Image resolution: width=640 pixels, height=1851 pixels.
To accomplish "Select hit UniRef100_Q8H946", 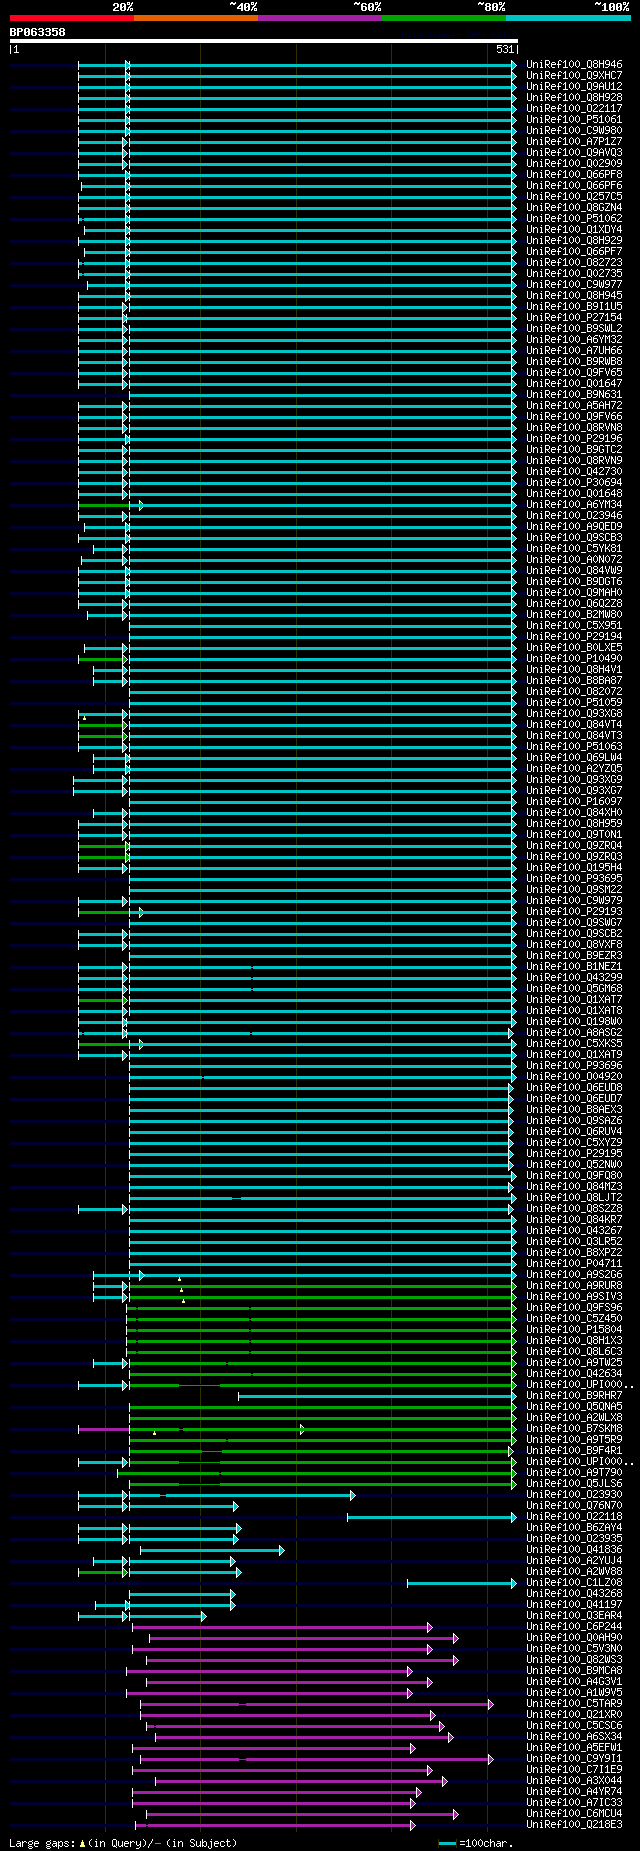I will click(574, 65).
